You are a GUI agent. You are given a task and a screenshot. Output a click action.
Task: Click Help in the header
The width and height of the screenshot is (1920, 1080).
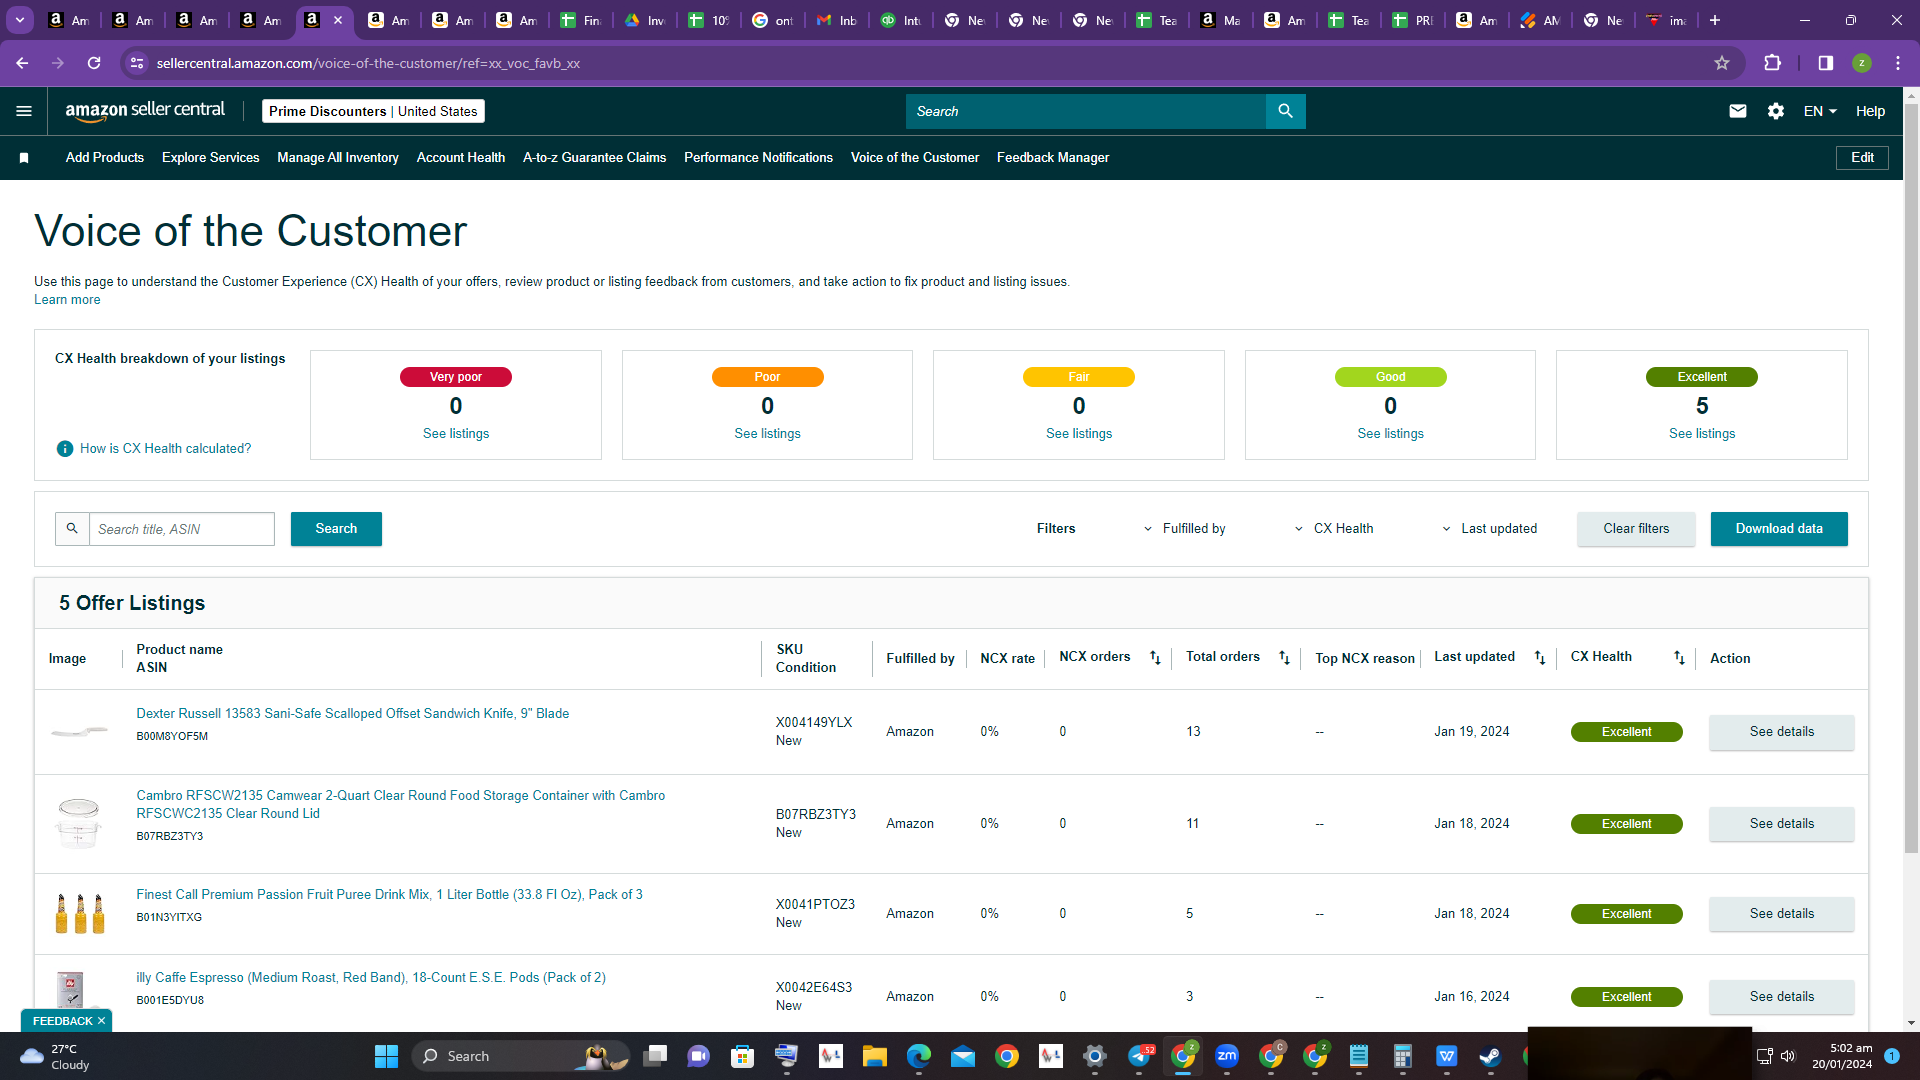pos(1870,111)
